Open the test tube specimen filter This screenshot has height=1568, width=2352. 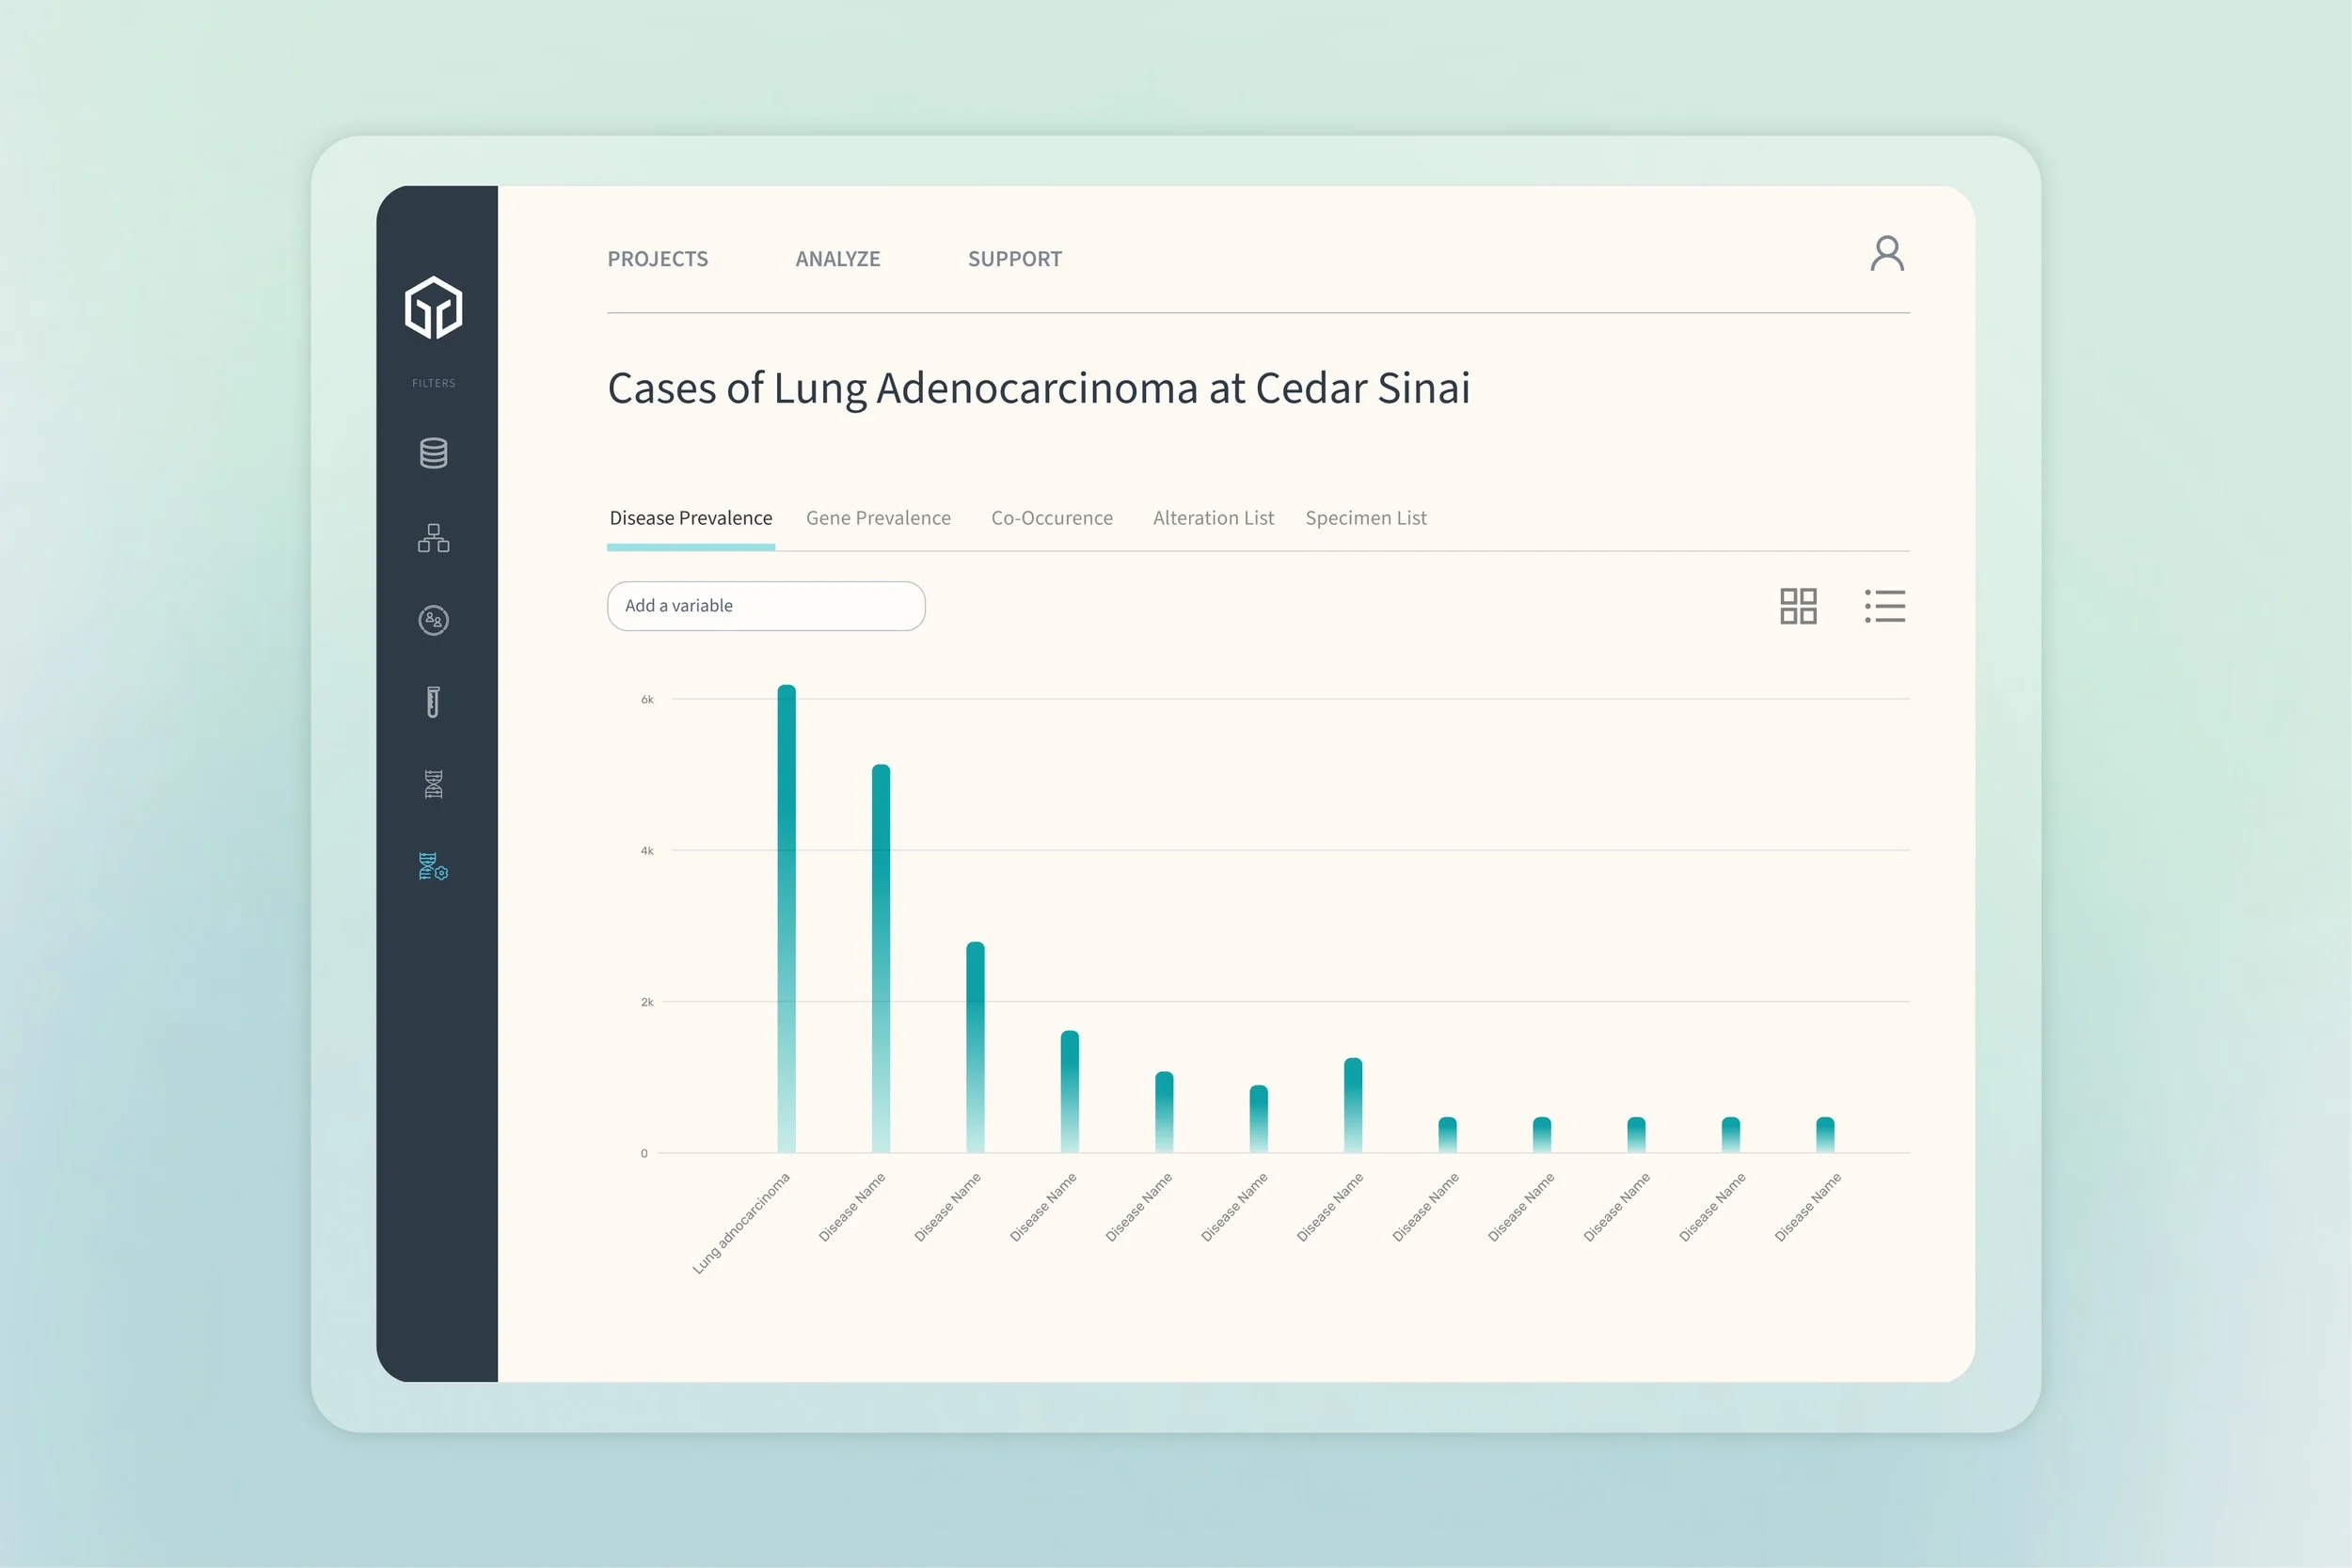[x=433, y=702]
